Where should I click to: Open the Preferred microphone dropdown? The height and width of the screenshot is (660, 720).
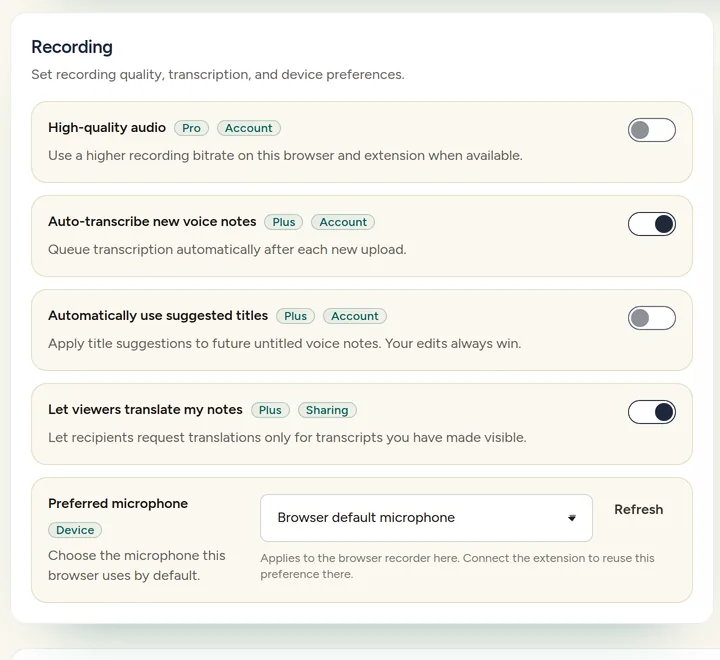[x=426, y=518]
